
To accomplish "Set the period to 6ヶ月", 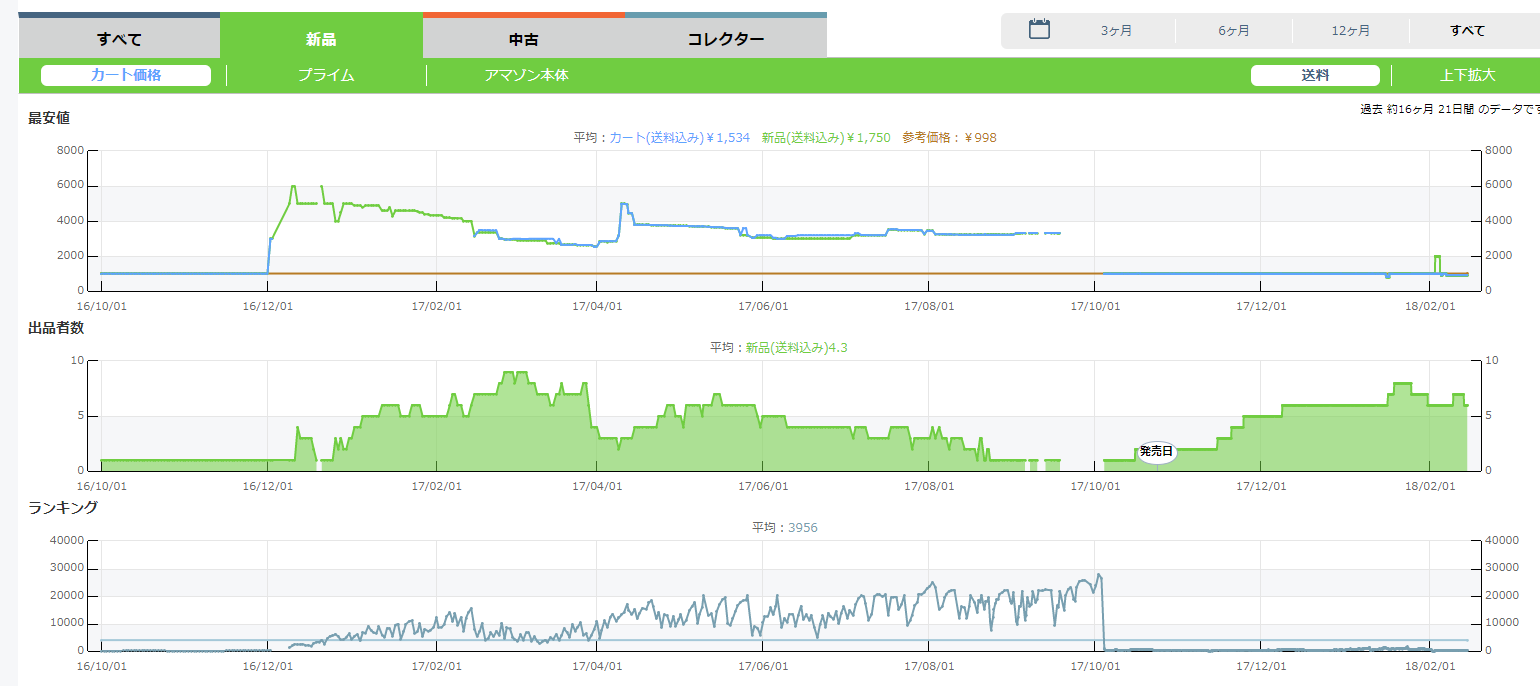I will (x=1233, y=31).
